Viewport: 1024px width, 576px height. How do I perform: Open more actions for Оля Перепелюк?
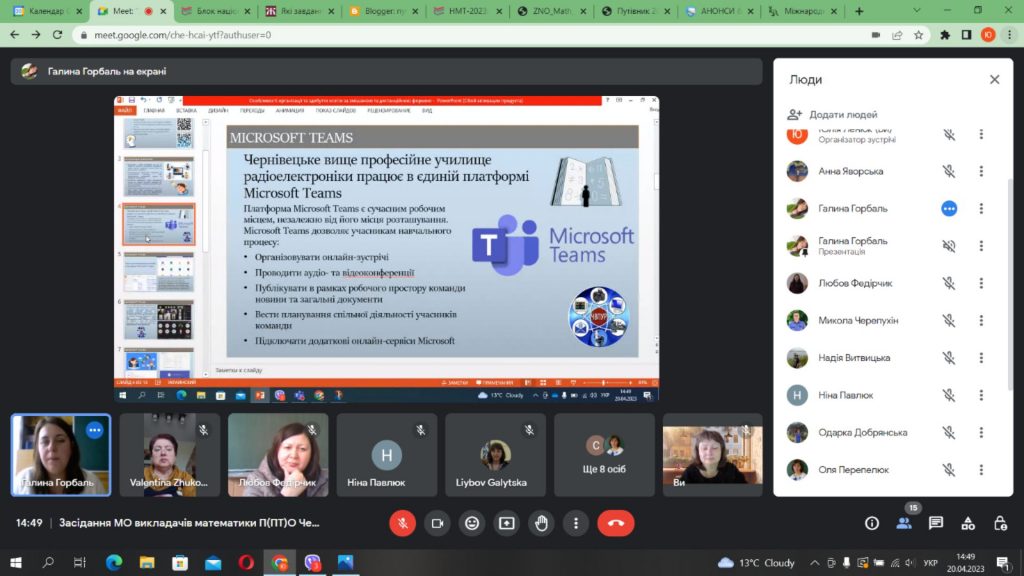coord(981,470)
